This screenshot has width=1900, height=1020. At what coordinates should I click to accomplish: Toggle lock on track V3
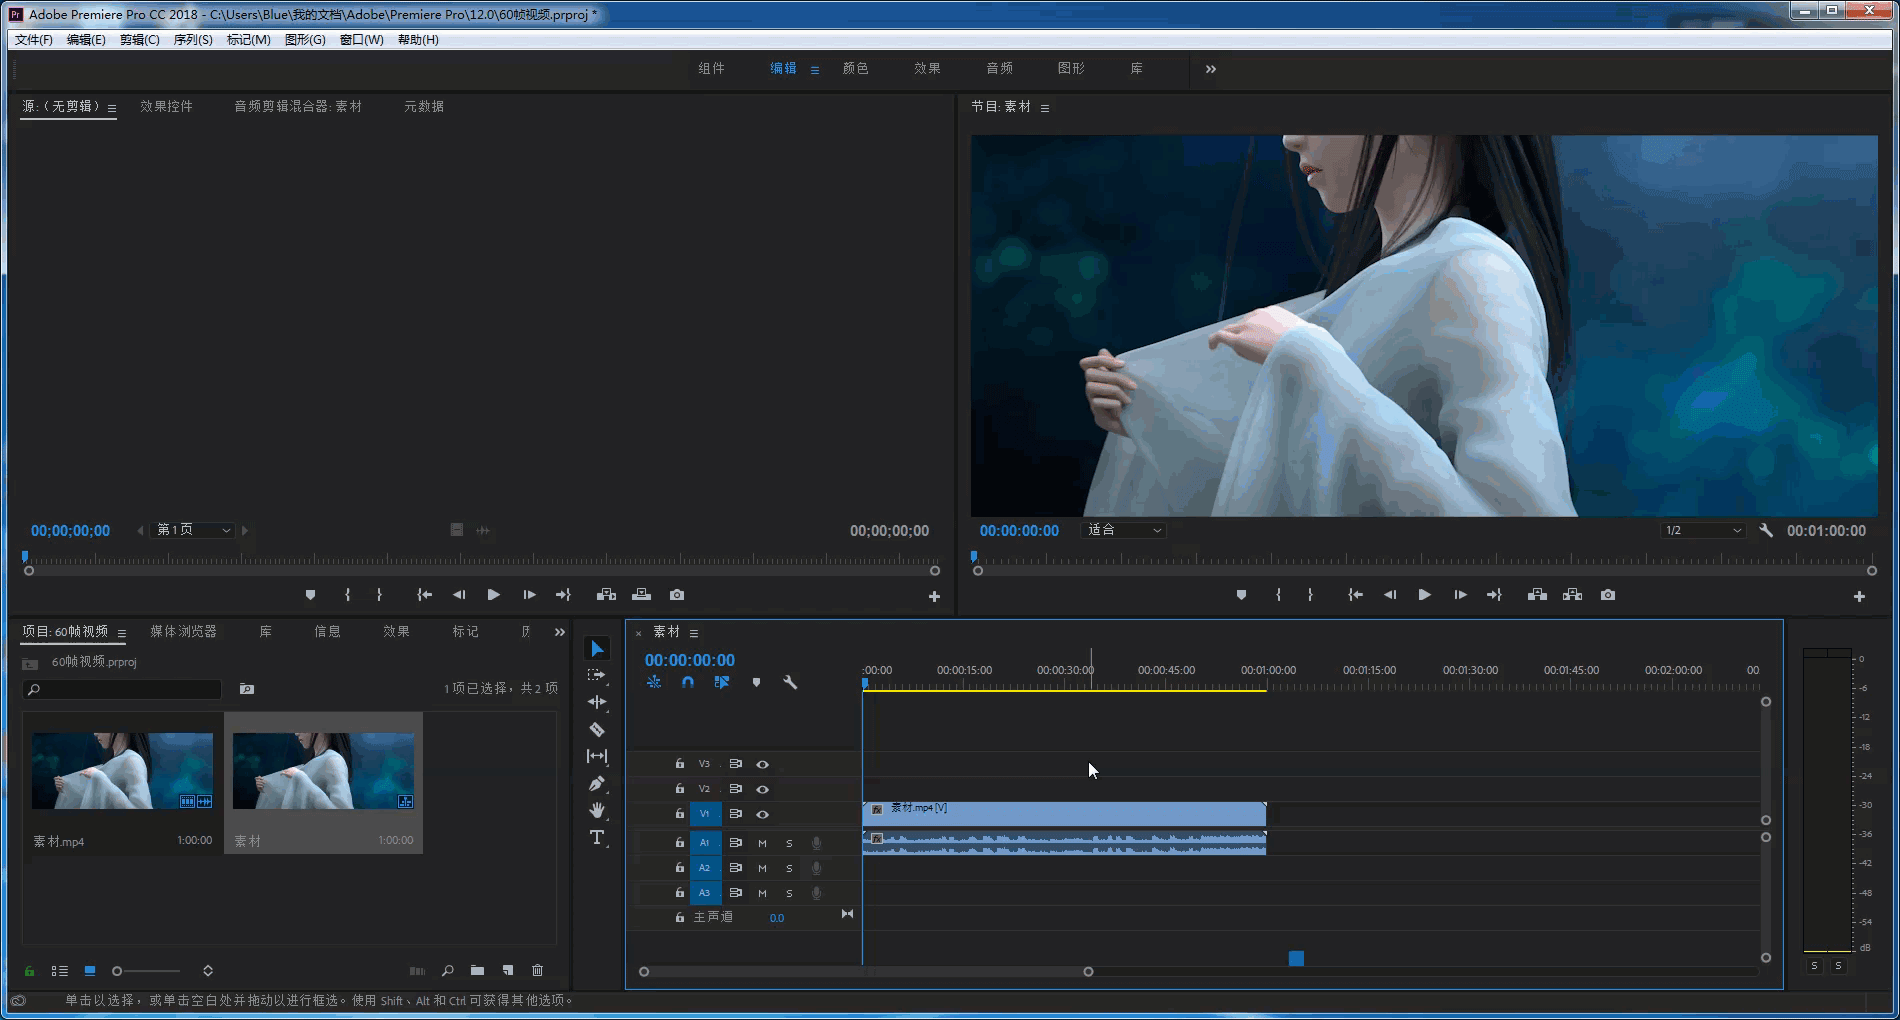click(680, 764)
